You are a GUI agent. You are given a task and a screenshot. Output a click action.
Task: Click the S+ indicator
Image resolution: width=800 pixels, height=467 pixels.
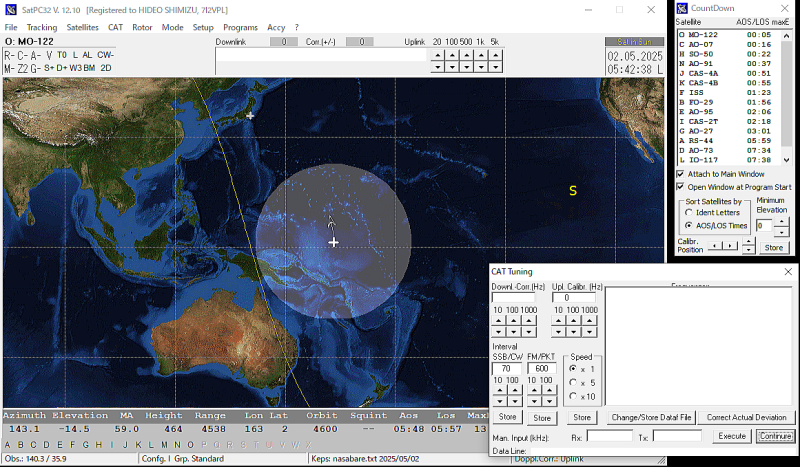pos(49,68)
